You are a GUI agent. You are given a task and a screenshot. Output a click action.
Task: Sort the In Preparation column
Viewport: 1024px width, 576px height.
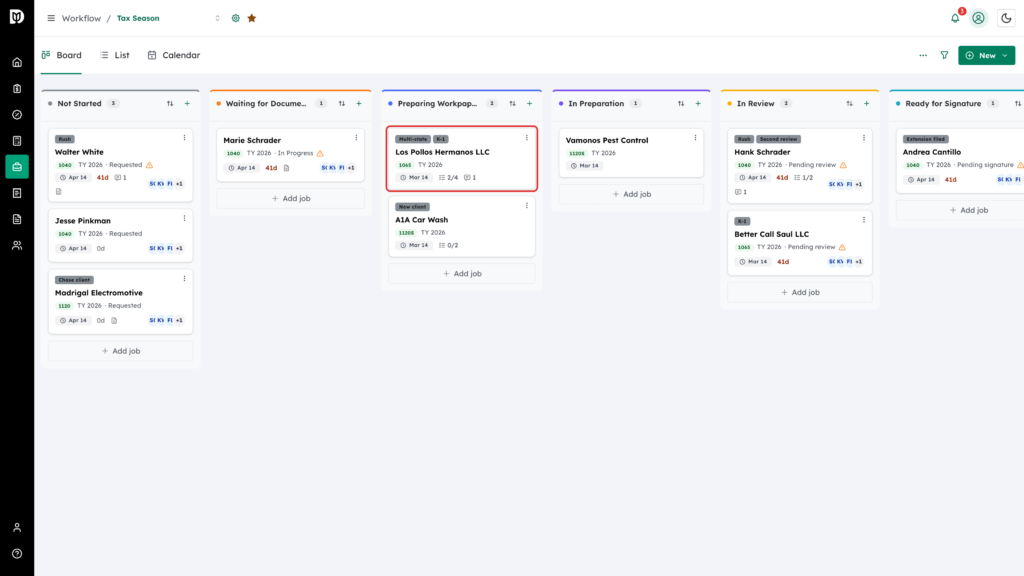click(x=681, y=104)
